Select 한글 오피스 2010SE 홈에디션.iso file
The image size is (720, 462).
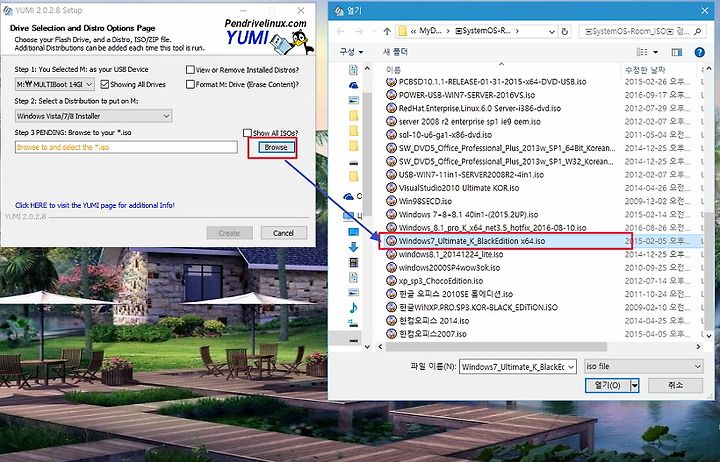pyautogui.click(x=456, y=294)
